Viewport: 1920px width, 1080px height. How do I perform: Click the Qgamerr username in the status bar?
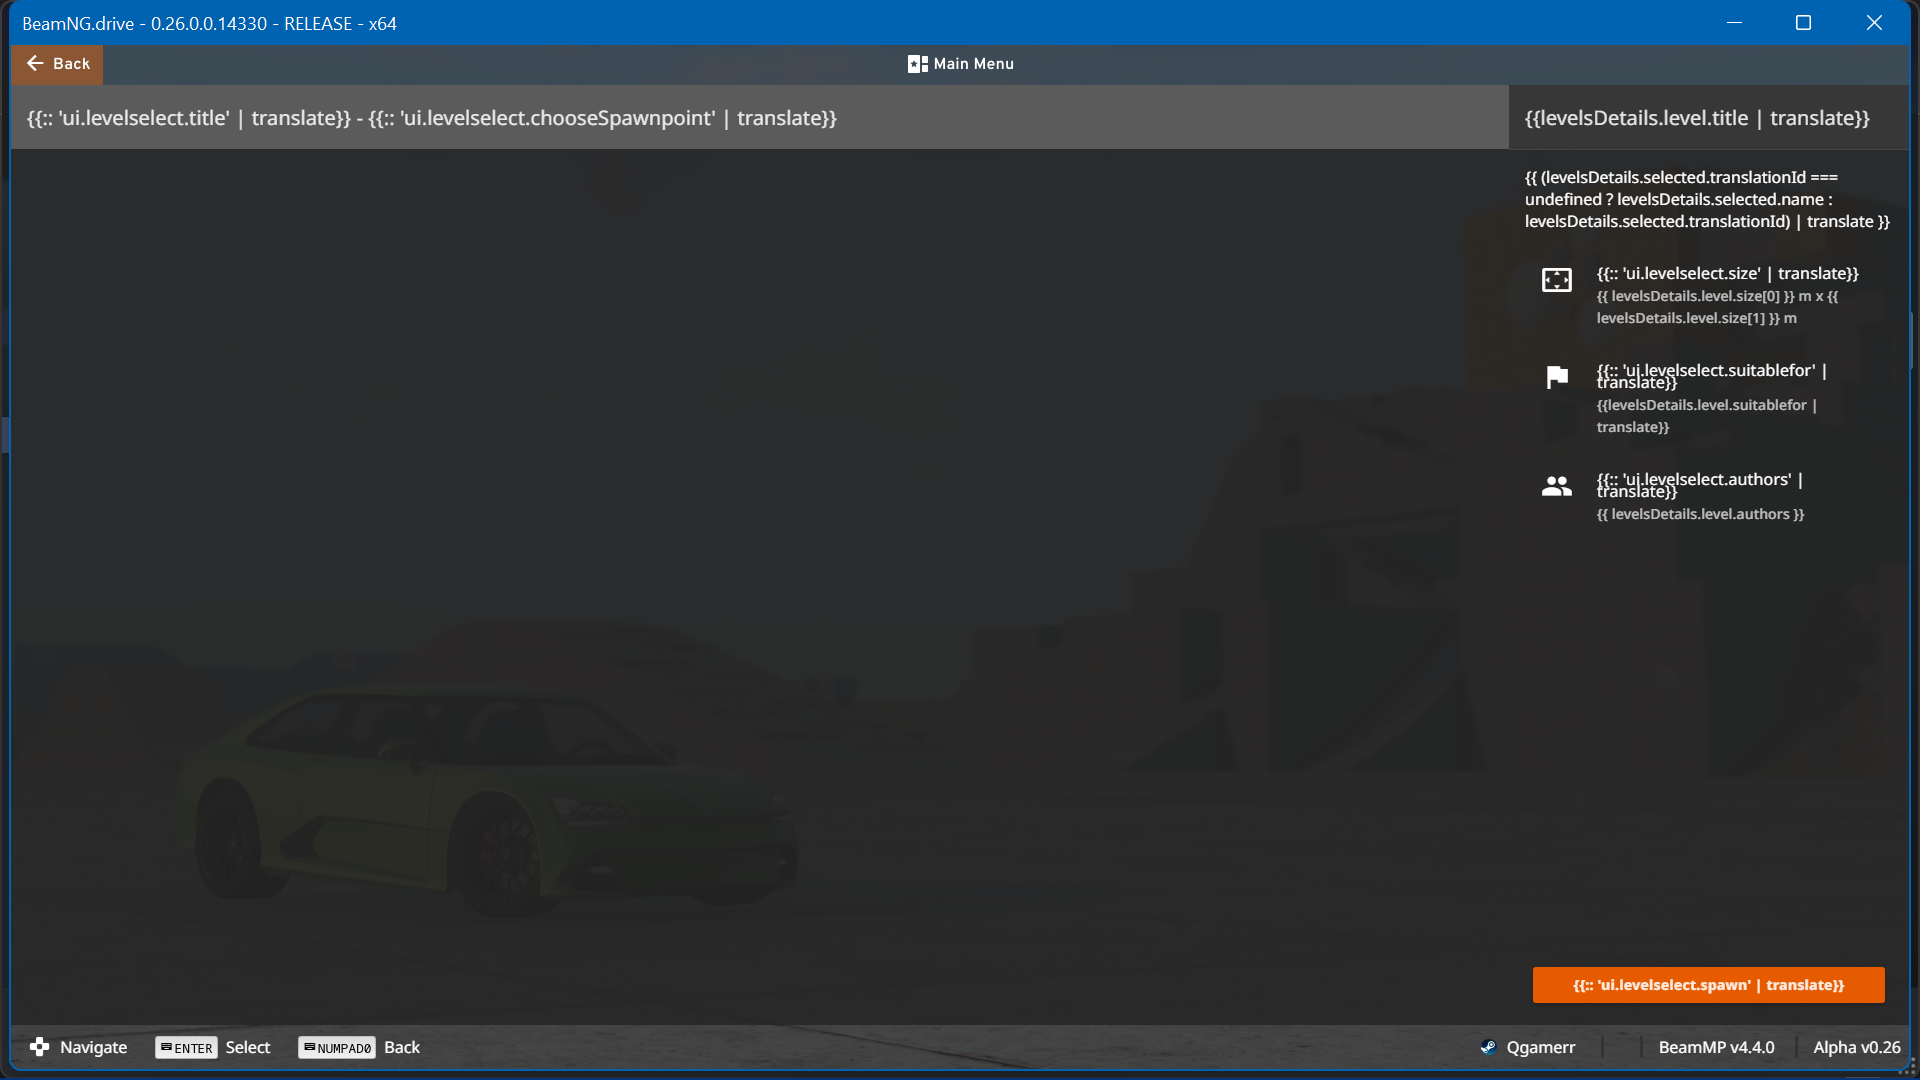1540,1047
